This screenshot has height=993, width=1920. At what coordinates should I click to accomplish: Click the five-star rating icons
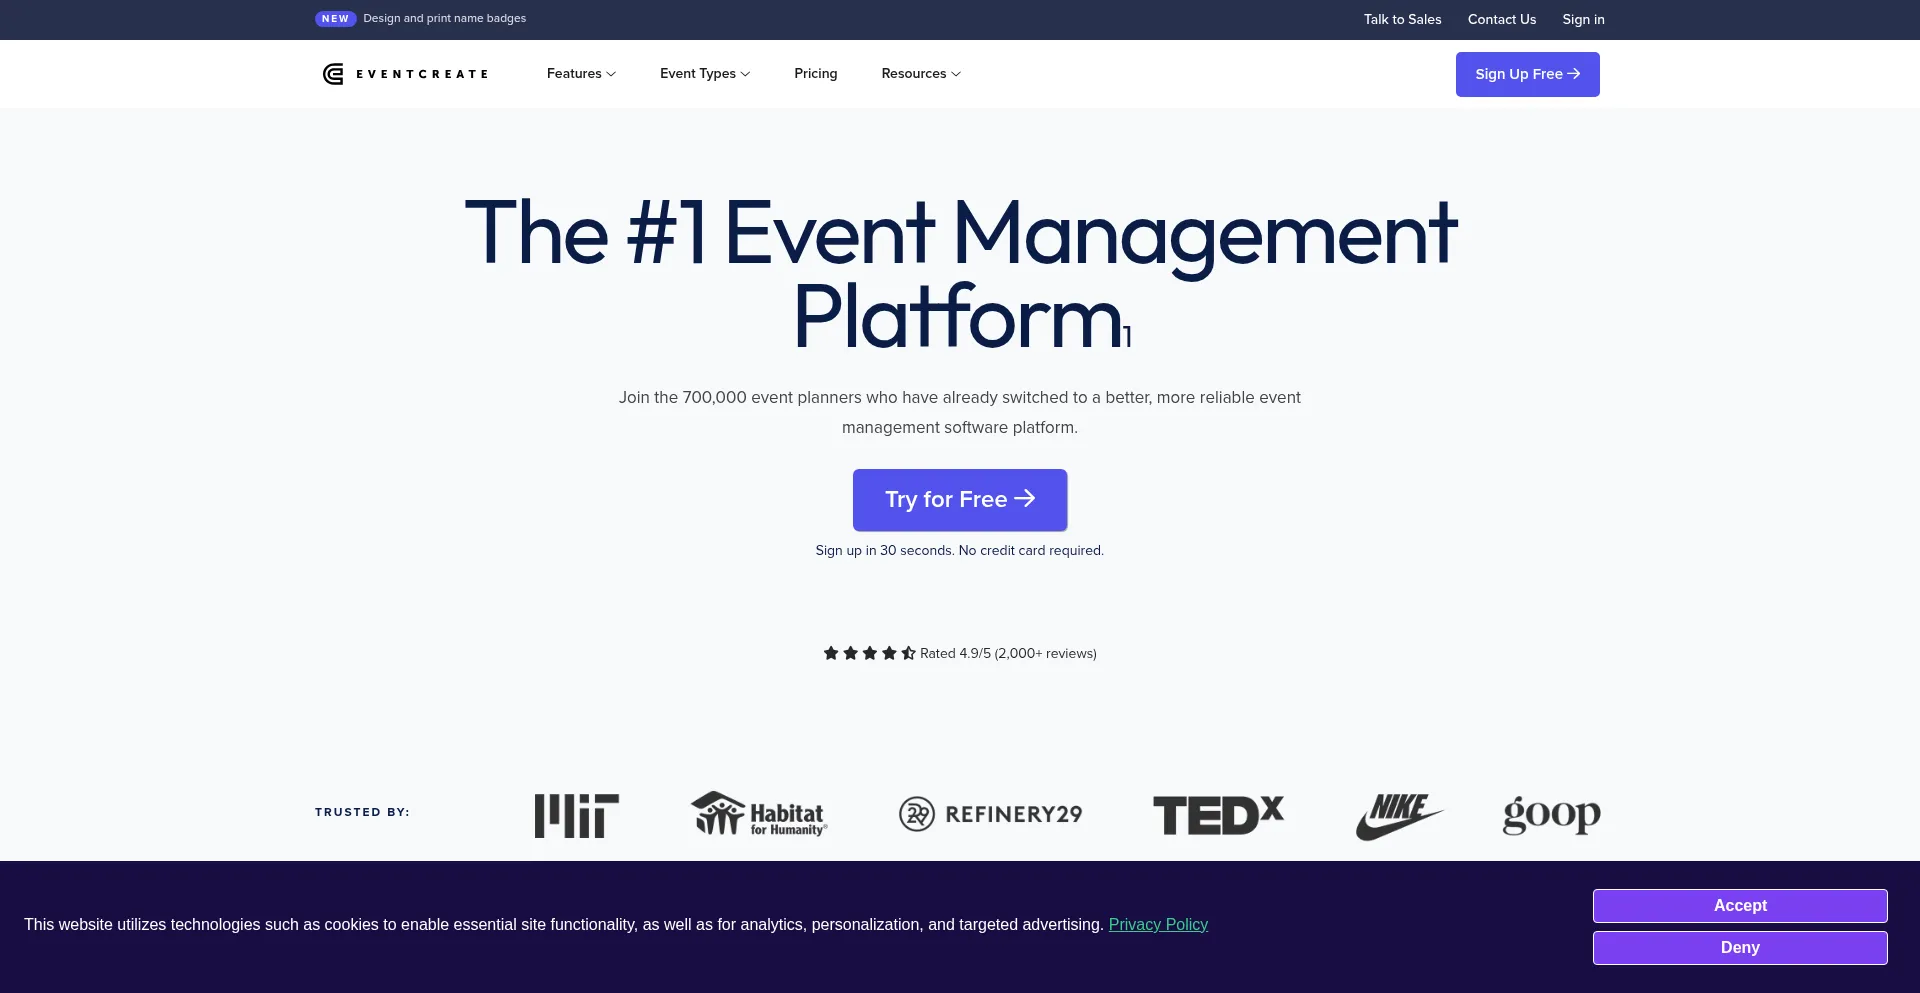[868, 653]
